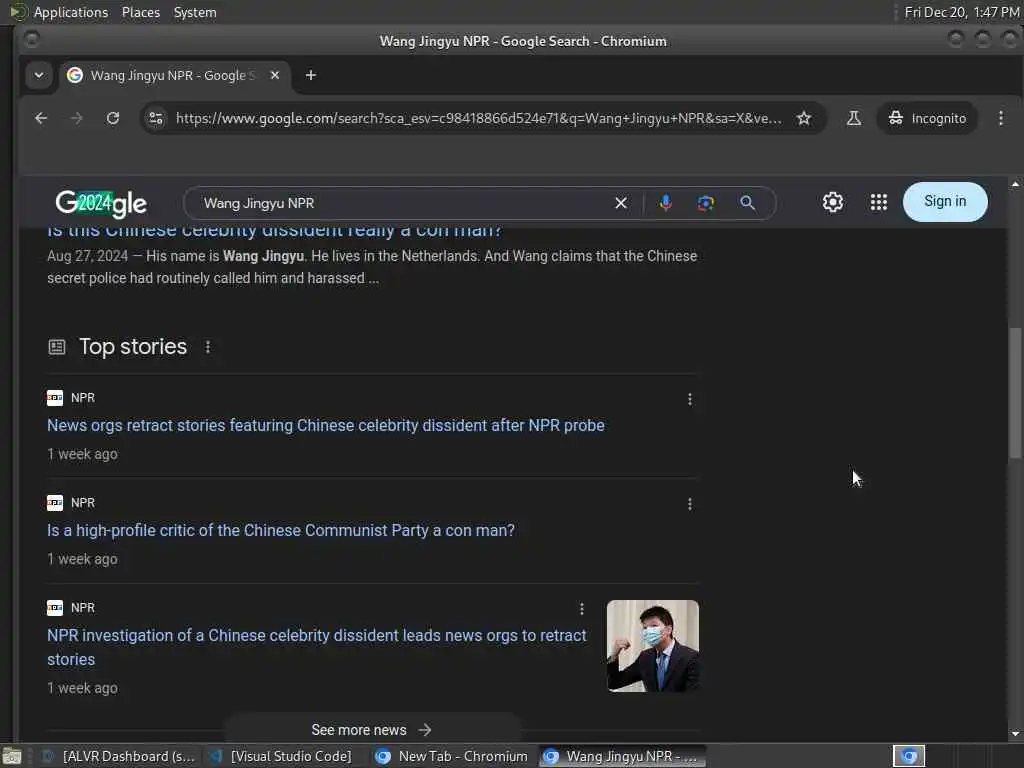
Task: Switch to Visual Studio Code taskbar window
Action: tap(283, 756)
